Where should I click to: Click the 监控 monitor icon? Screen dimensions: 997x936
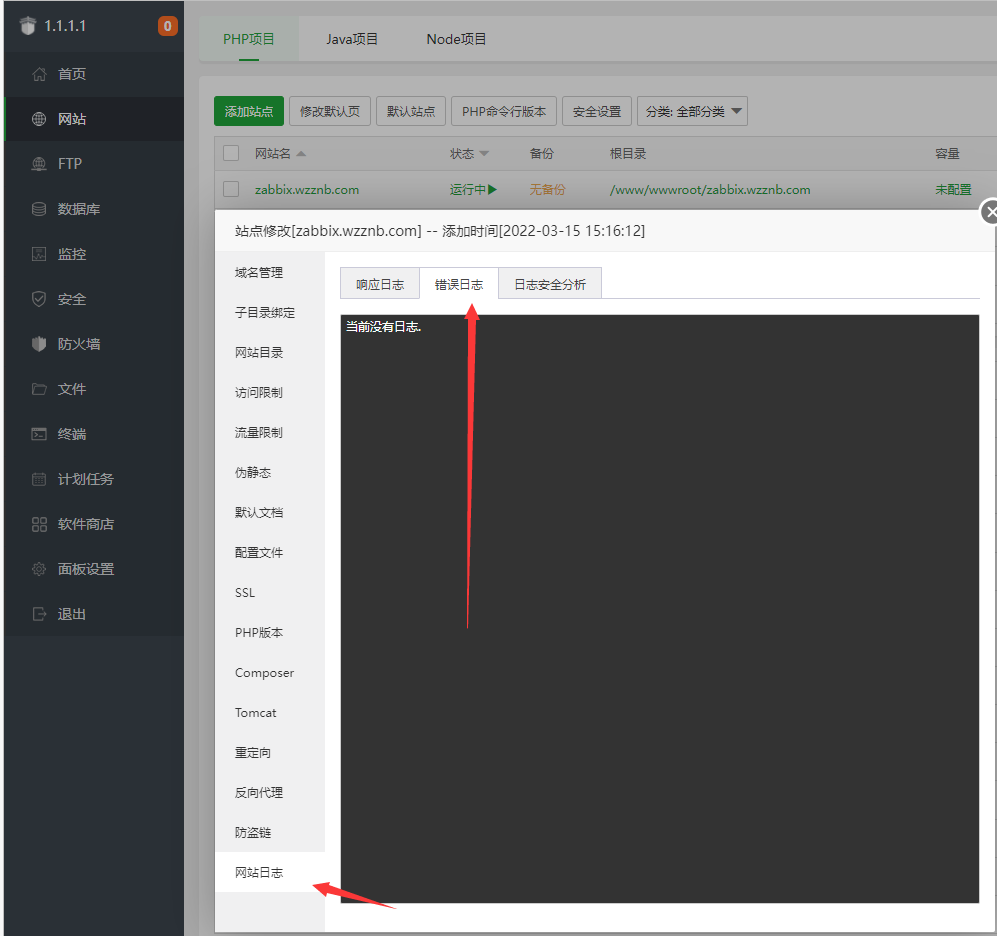(x=39, y=254)
